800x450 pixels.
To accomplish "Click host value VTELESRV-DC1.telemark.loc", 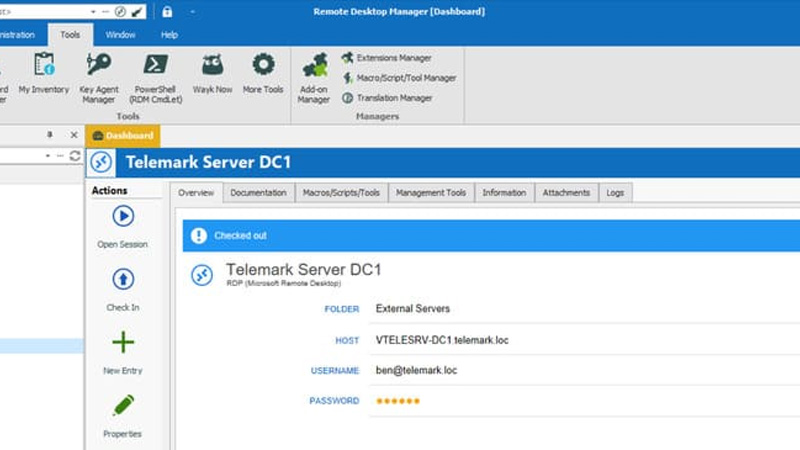I will [x=442, y=340].
